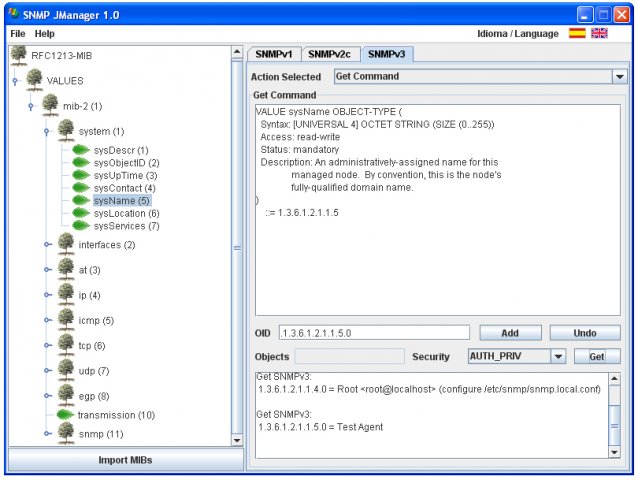The height and width of the screenshot is (480, 638).
Task: Expand the tcp (6) node
Action: click(48, 345)
